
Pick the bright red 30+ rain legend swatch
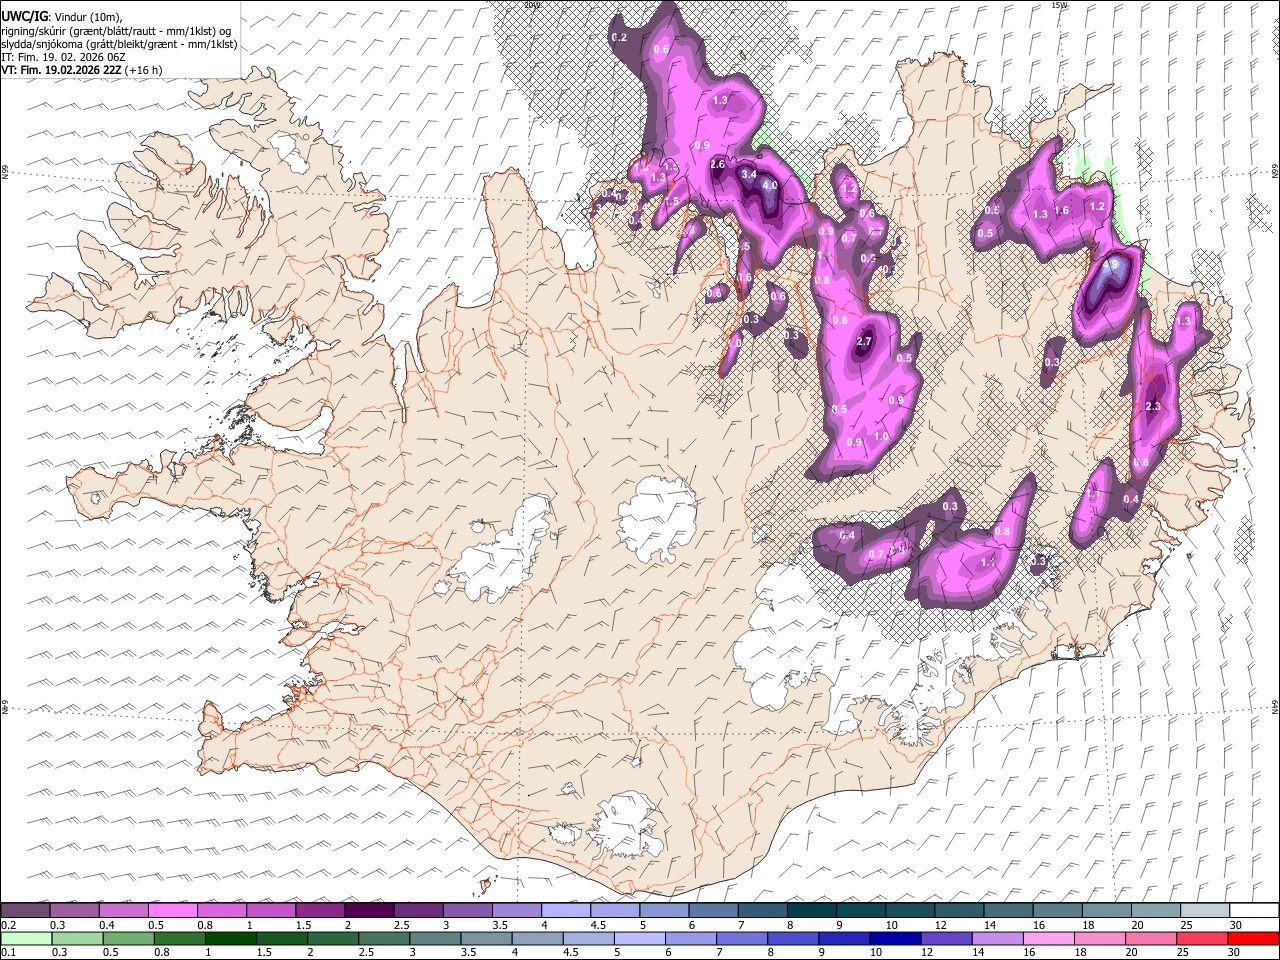(x=1253, y=938)
